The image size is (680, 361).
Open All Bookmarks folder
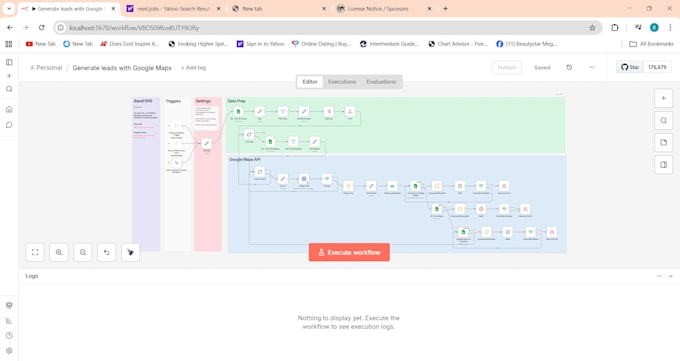pos(651,44)
